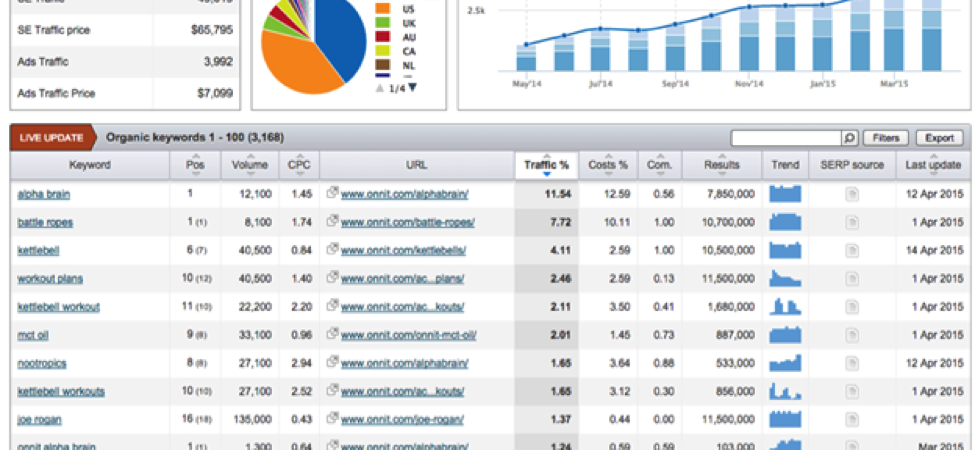Open external link icon in kettlebell workout row
The width and height of the screenshot is (975, 450).
tap(332, 305)
